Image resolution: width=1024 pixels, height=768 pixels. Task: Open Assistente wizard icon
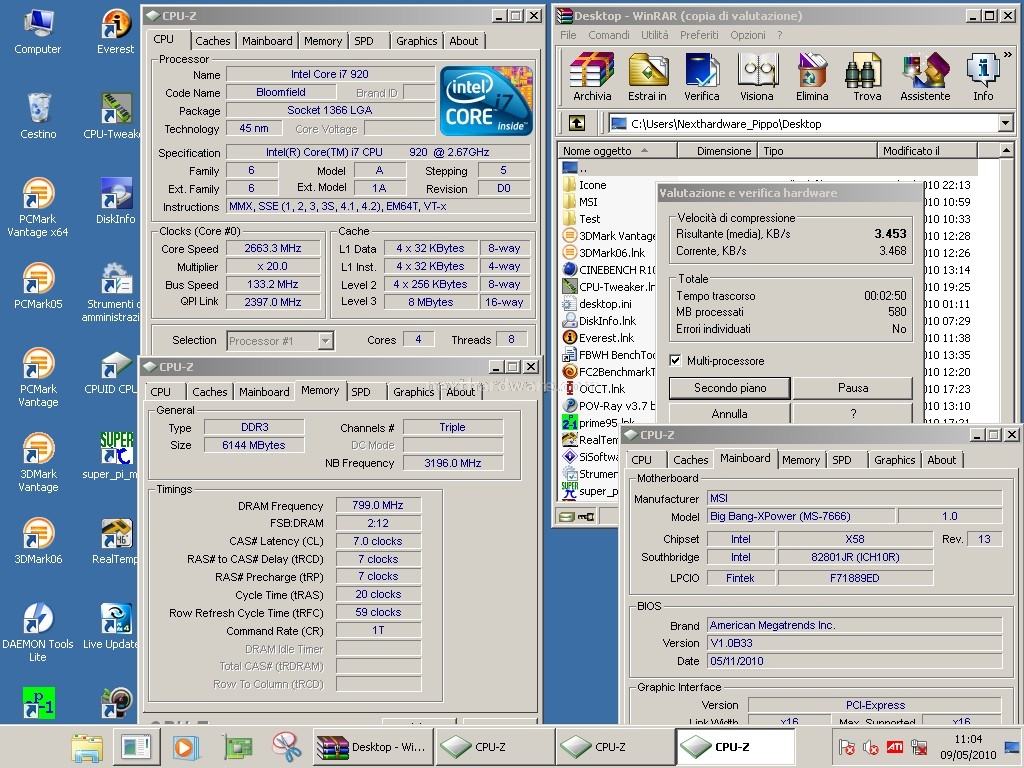click(x=925, y=77)
